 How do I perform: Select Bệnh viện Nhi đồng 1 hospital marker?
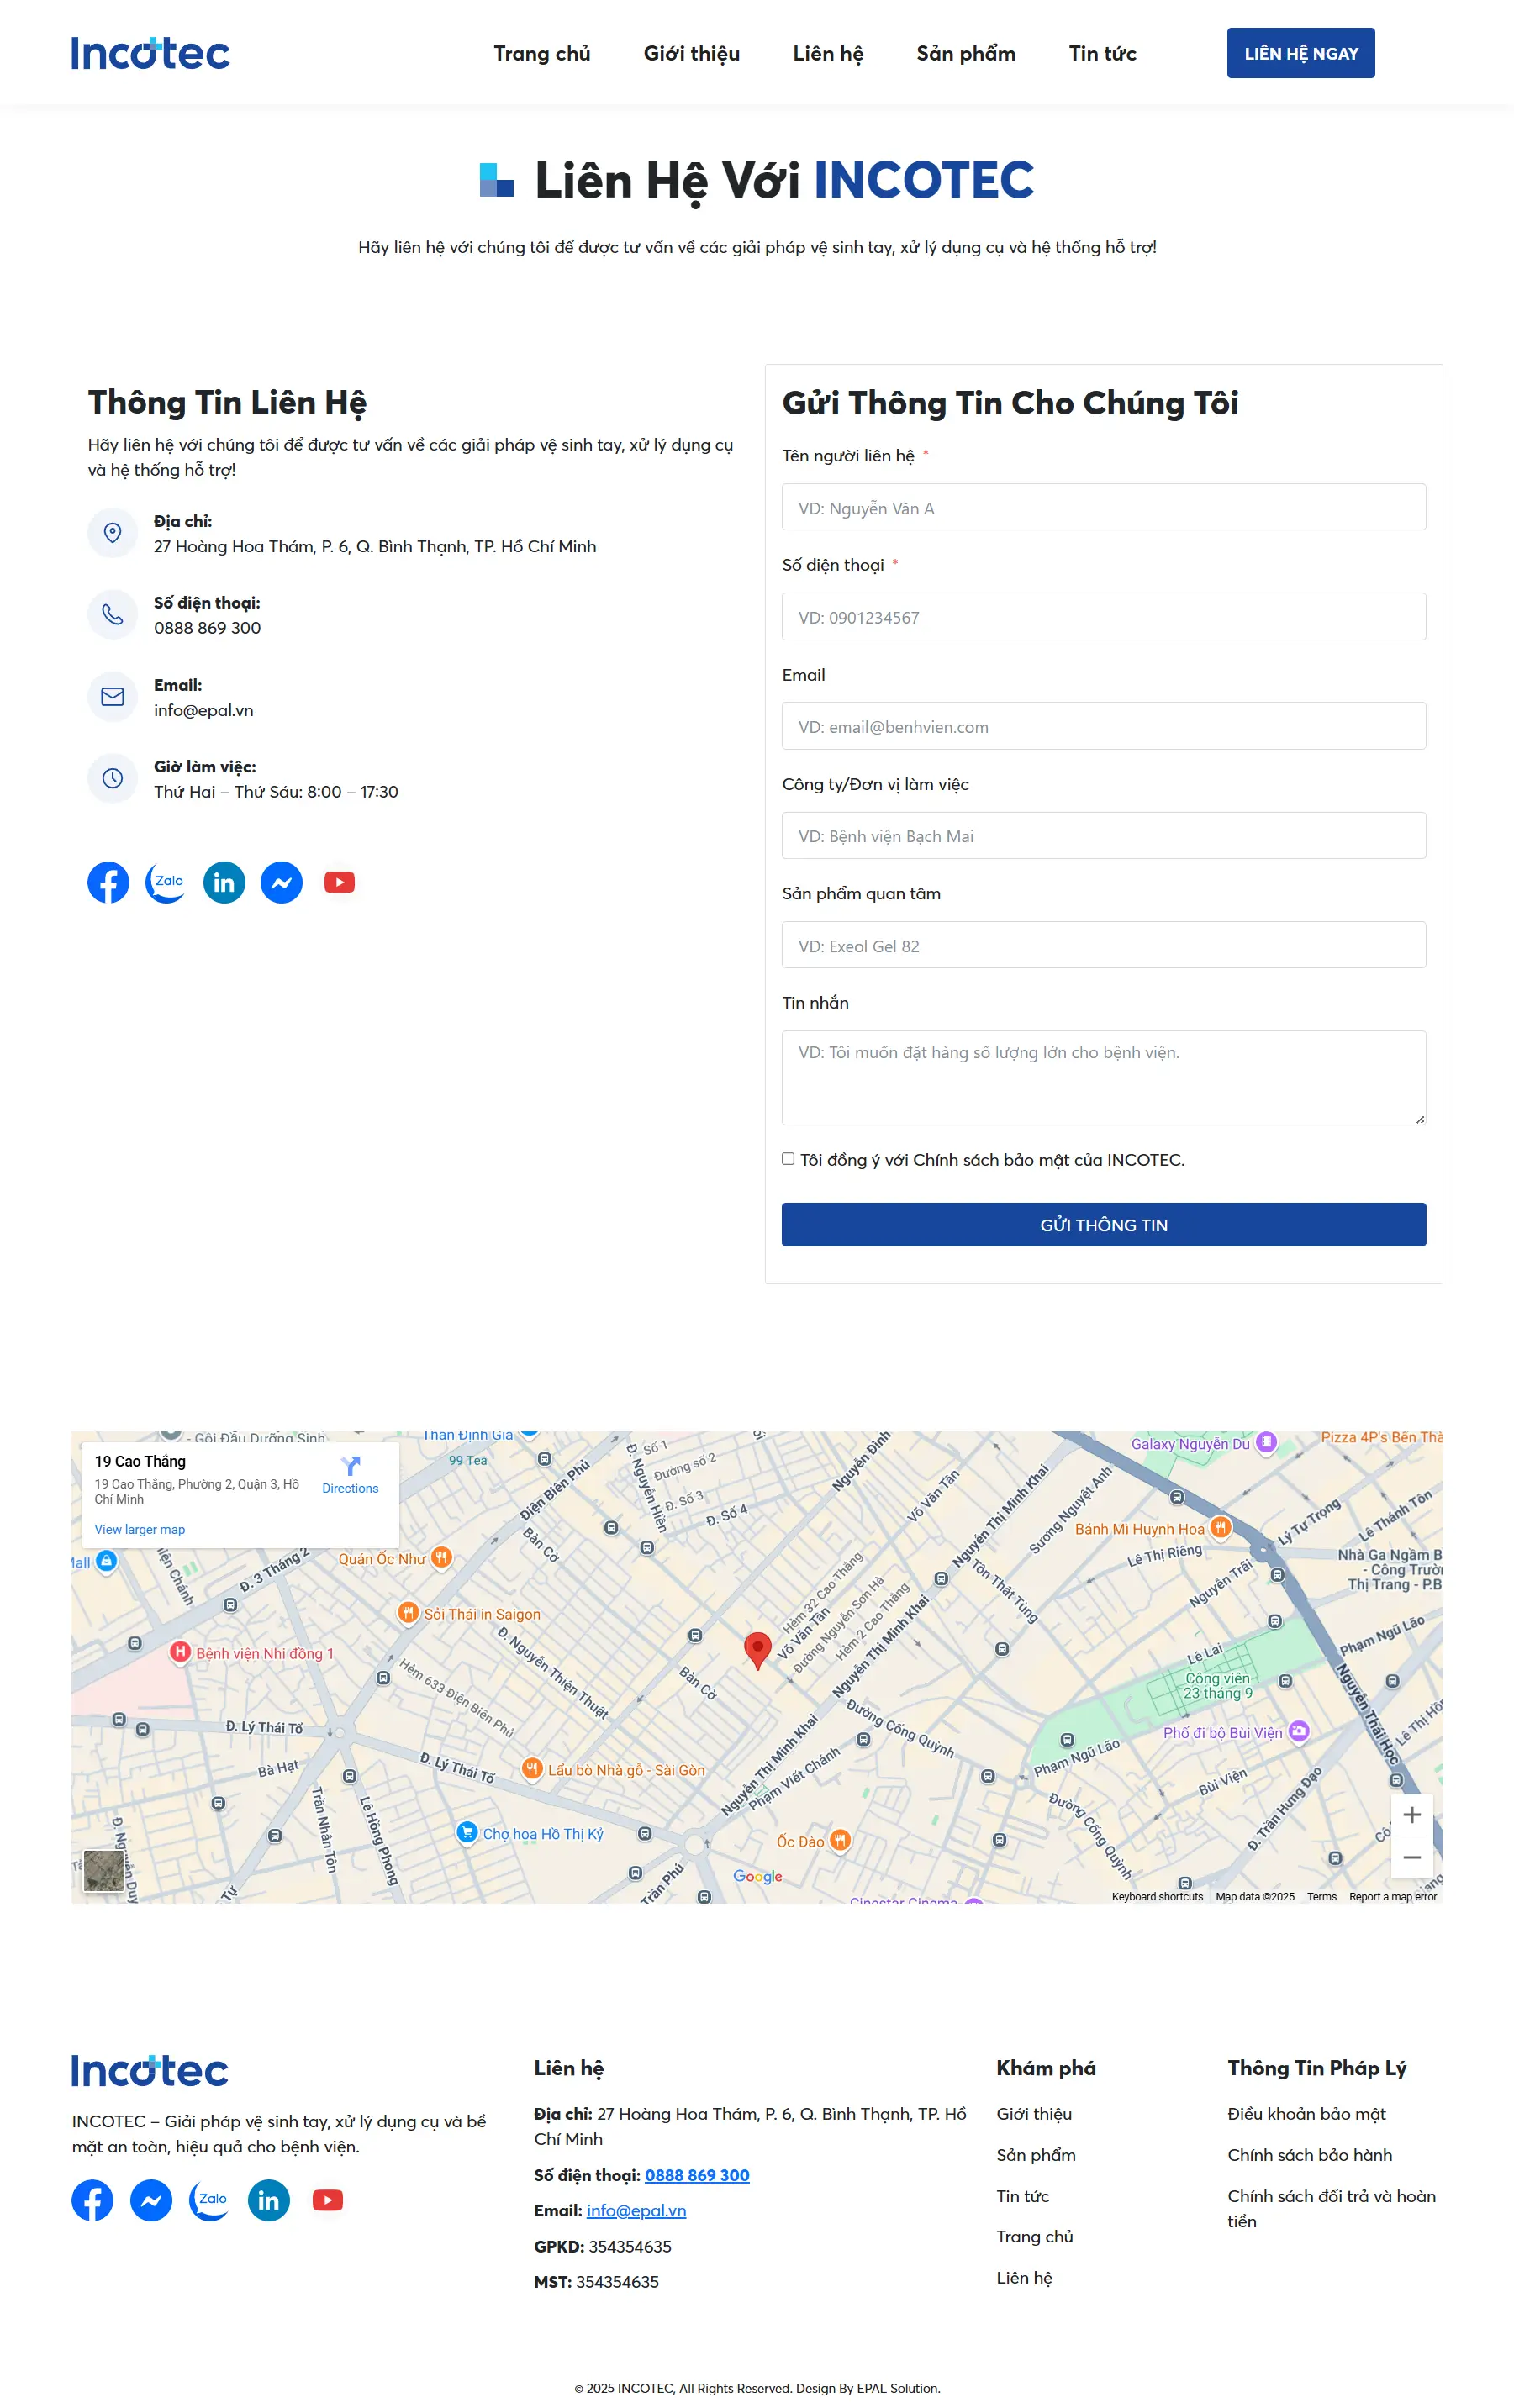pyautogui.click(x=180, y=1652)
